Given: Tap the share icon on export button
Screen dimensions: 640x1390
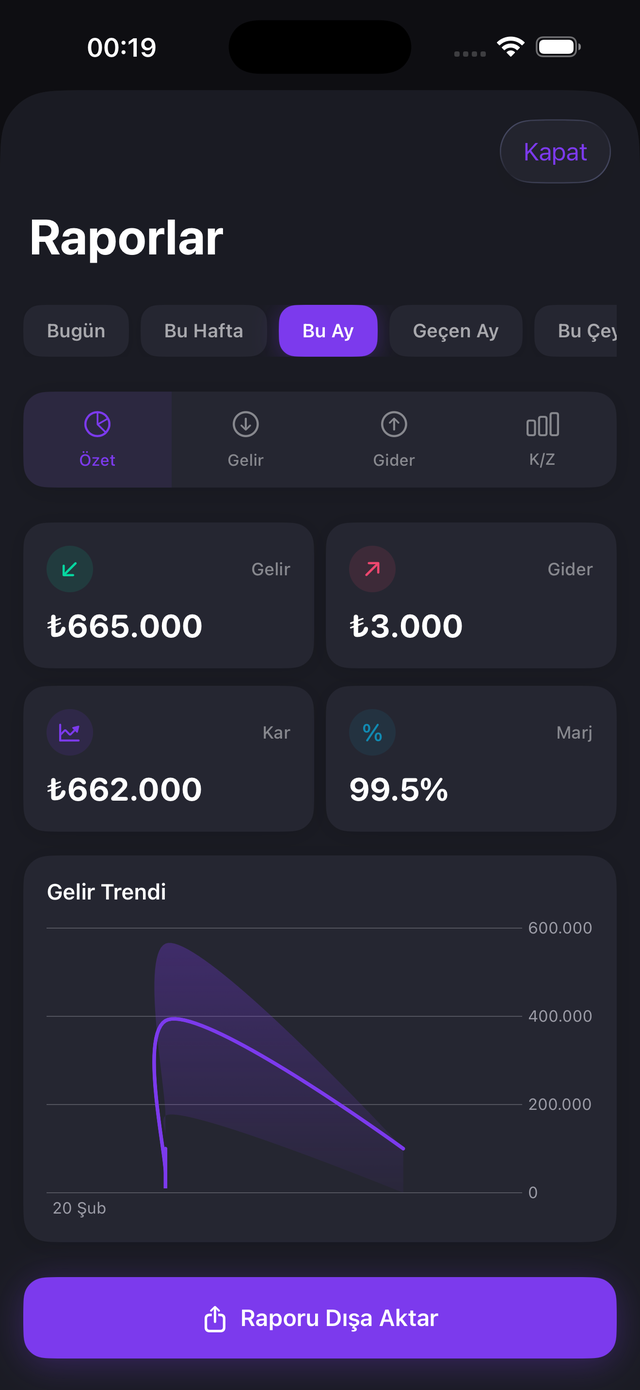Looking at the screenshot, I should click(215, 1319).
